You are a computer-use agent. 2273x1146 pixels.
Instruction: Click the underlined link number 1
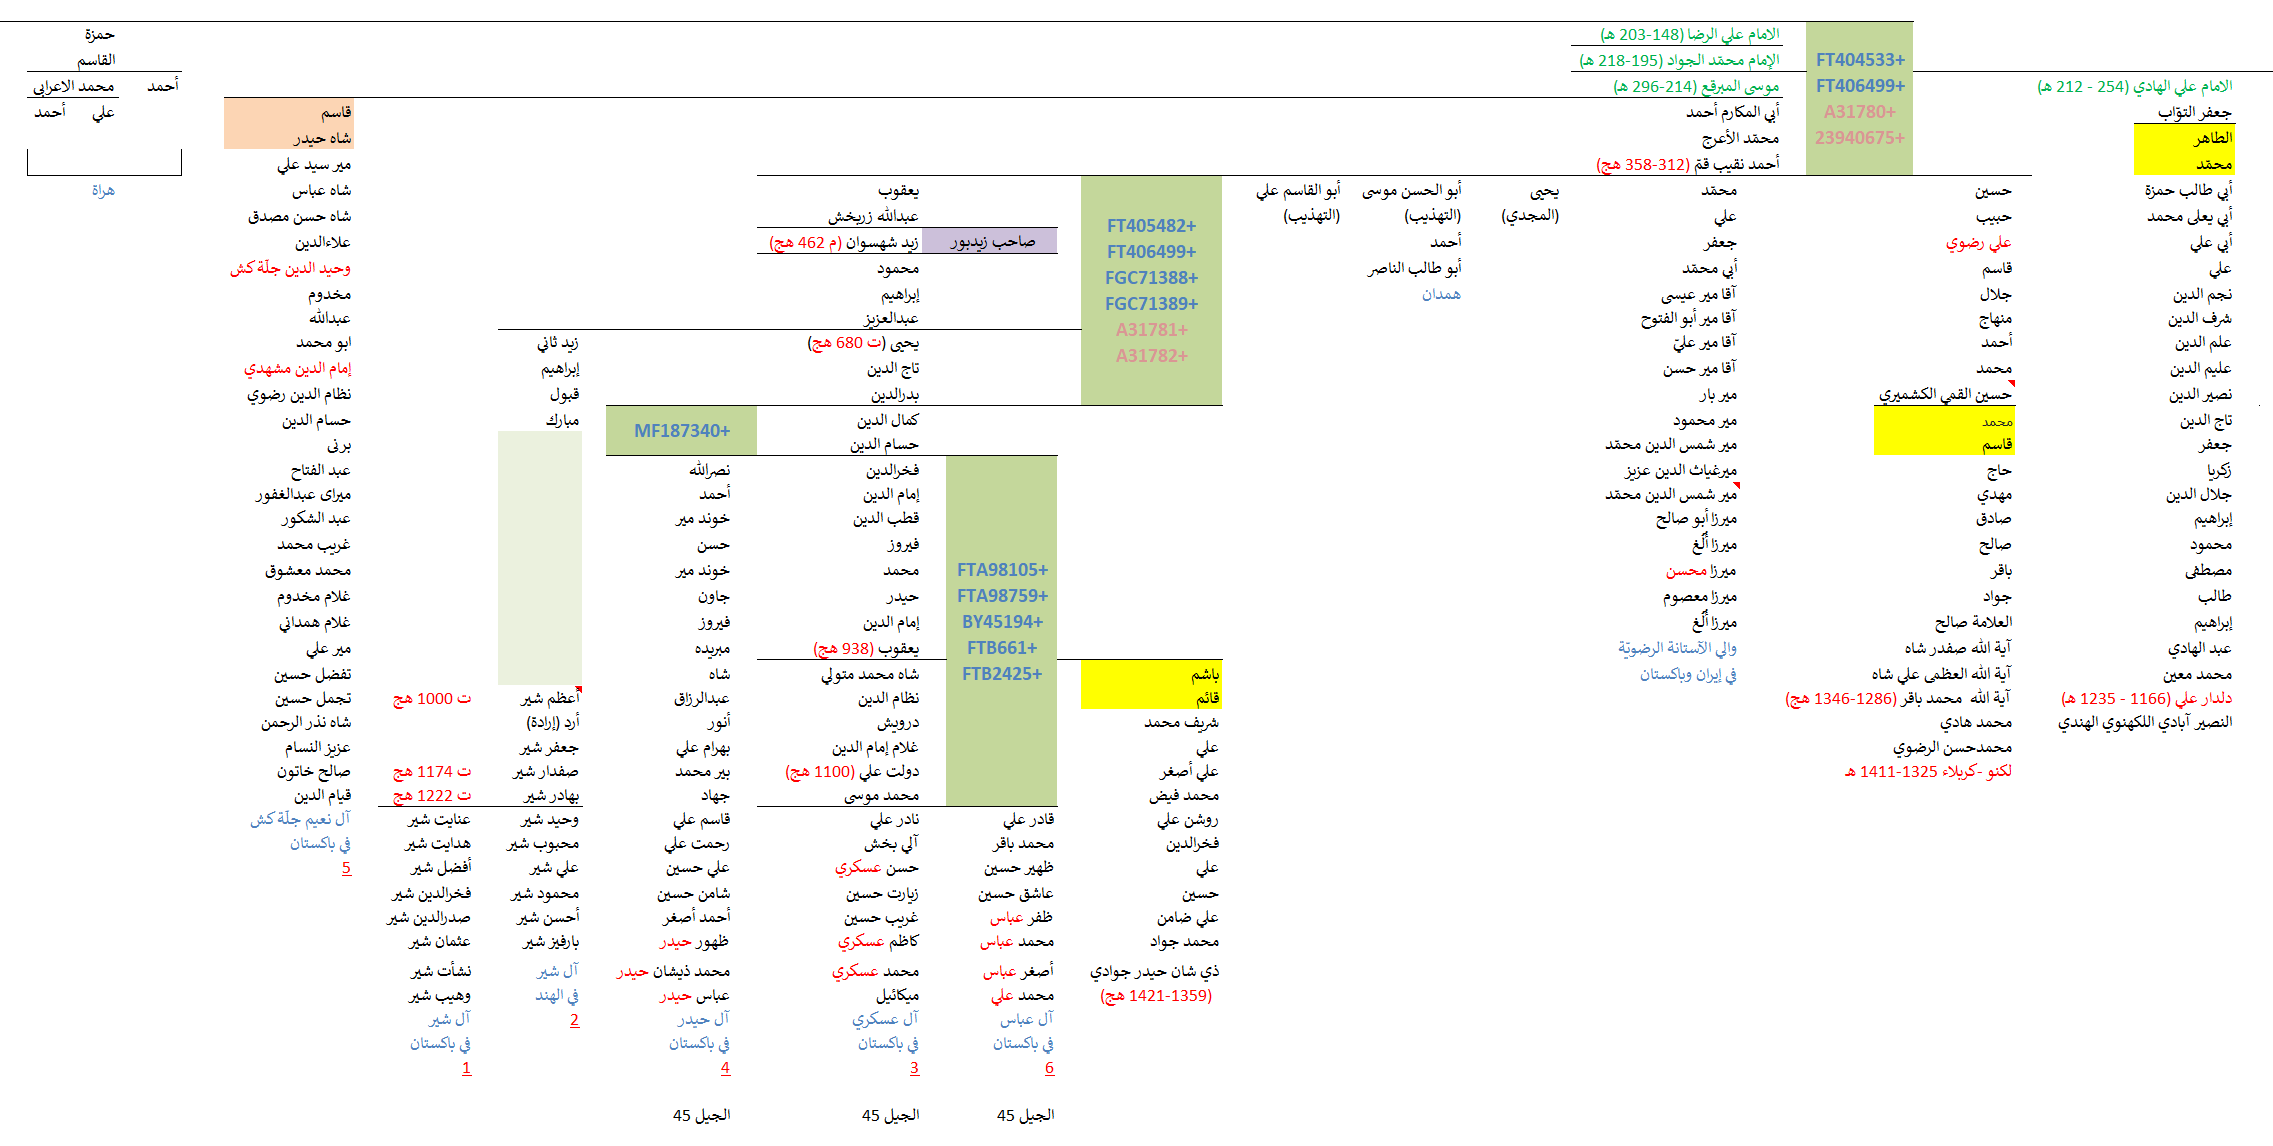(466, 1068)
